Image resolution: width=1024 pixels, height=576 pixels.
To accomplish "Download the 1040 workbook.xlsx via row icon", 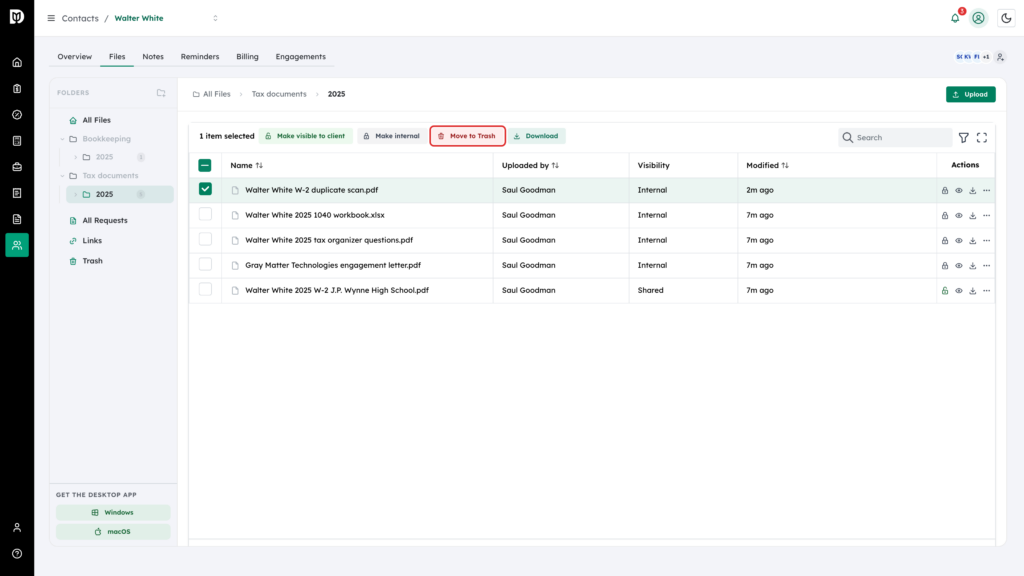I will coord(972,216).
